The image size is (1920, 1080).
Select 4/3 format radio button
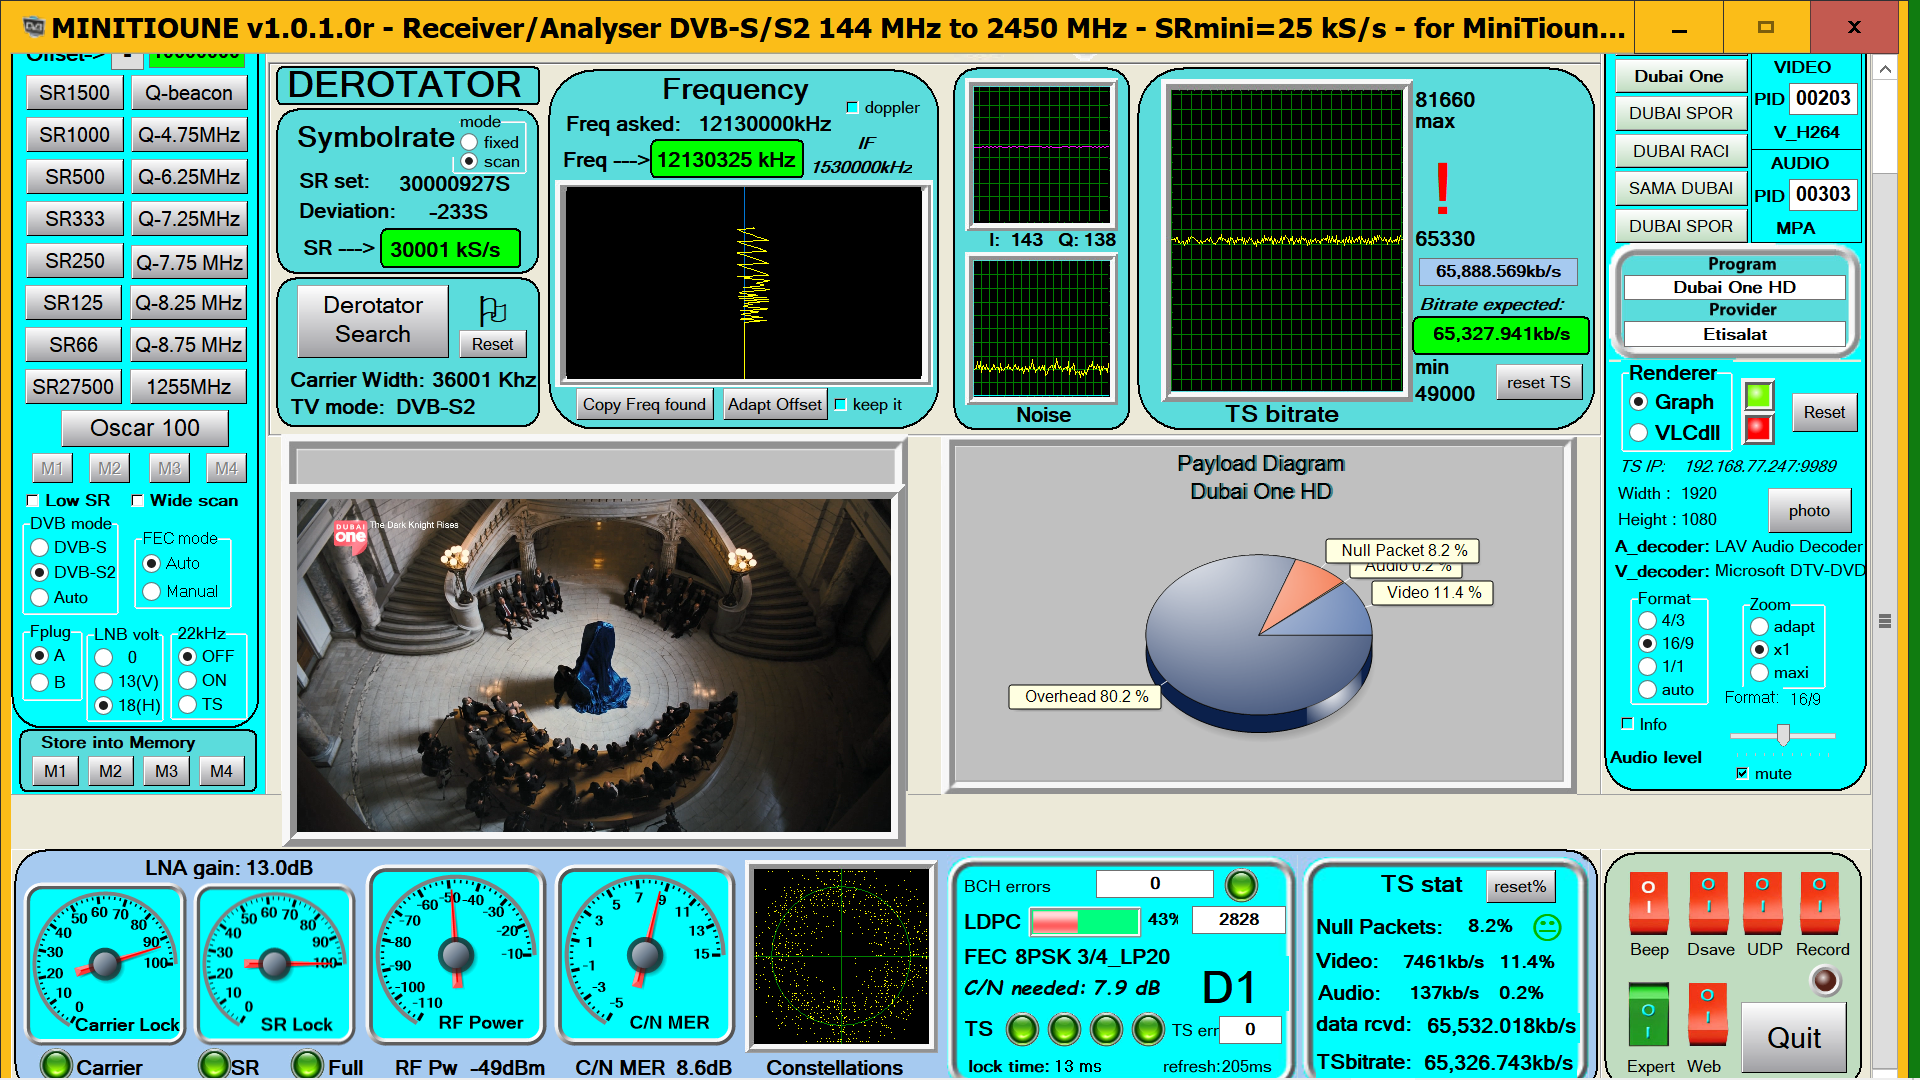1648,620
